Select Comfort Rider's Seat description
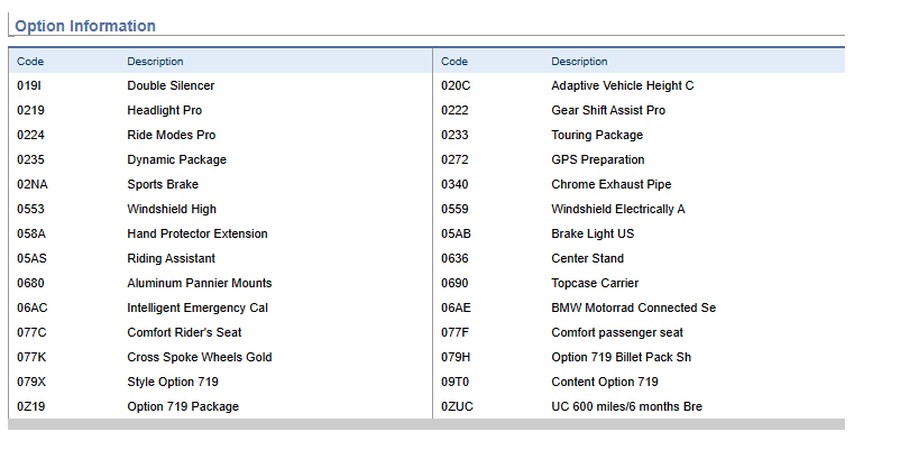Image resolution: width=900 pixels, height=458 pixels. point(184,332)
